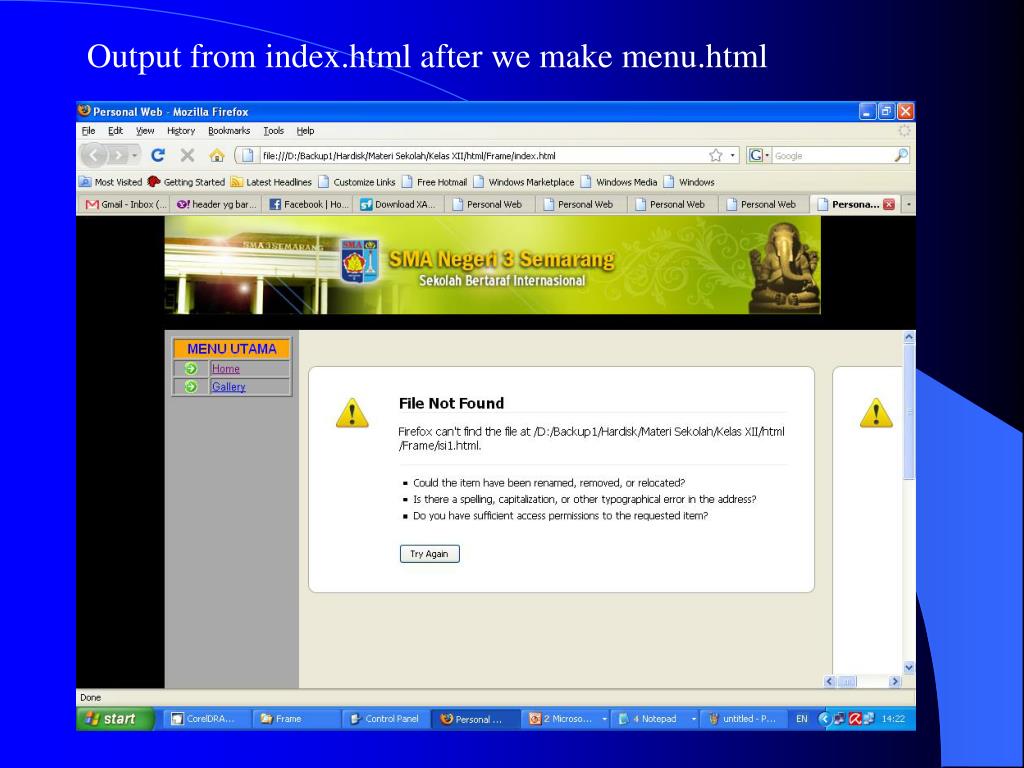The width and height of the screenshot is (1024, 768).
Task: Open back/forward history dropdown arrow
Action: coord(135,155)
